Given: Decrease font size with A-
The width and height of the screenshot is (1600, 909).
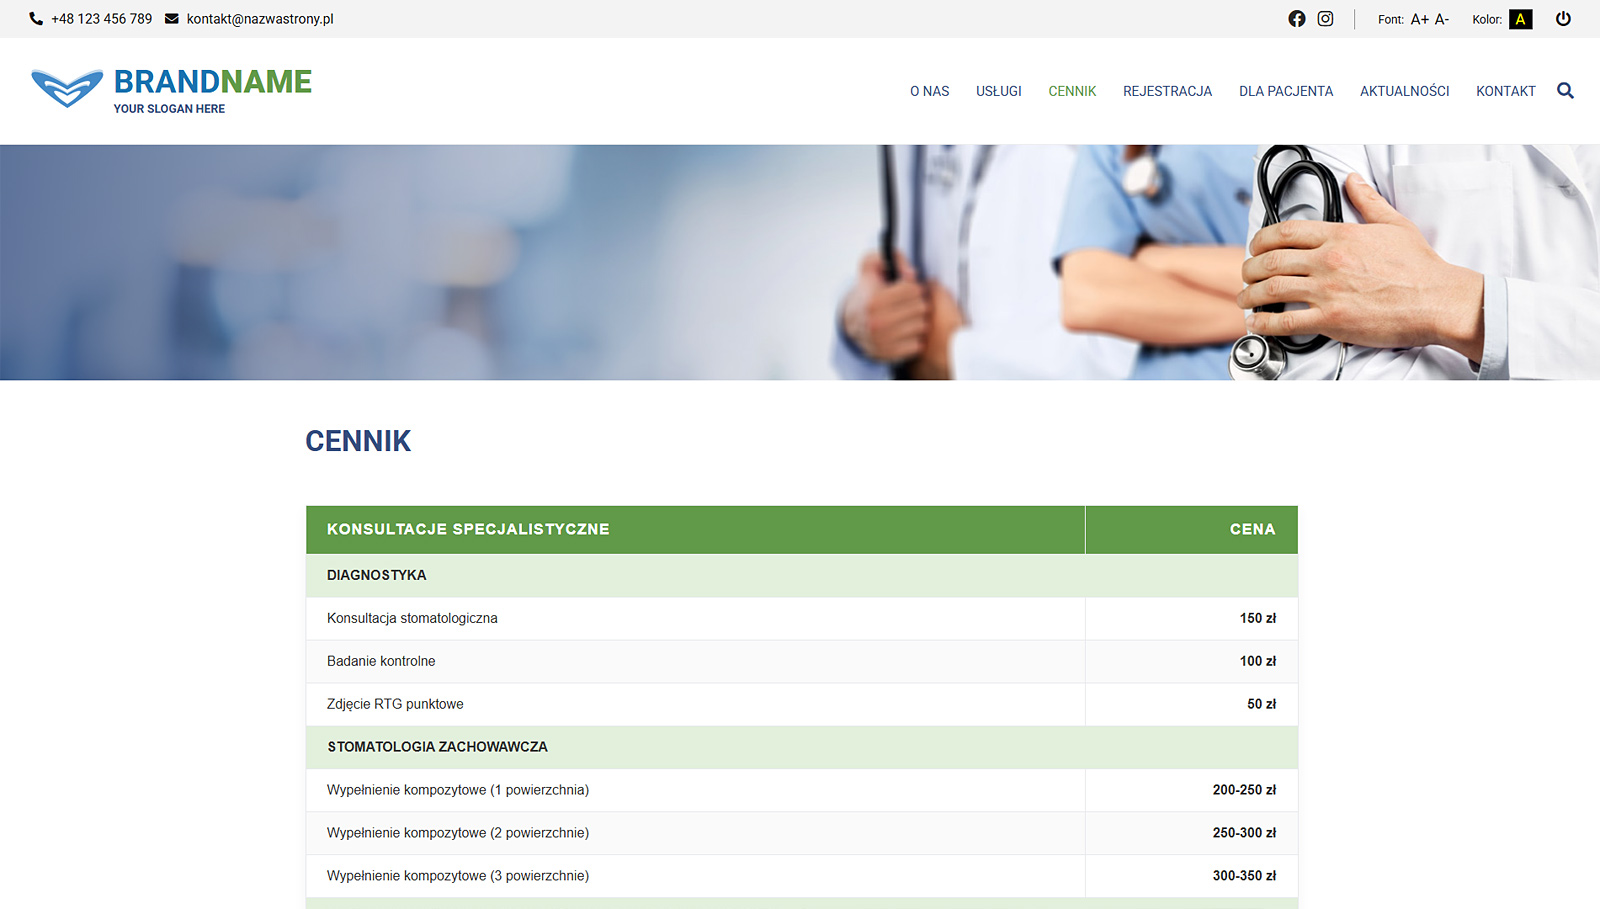Looking at the screenshot, I should tap(1442, 19).
